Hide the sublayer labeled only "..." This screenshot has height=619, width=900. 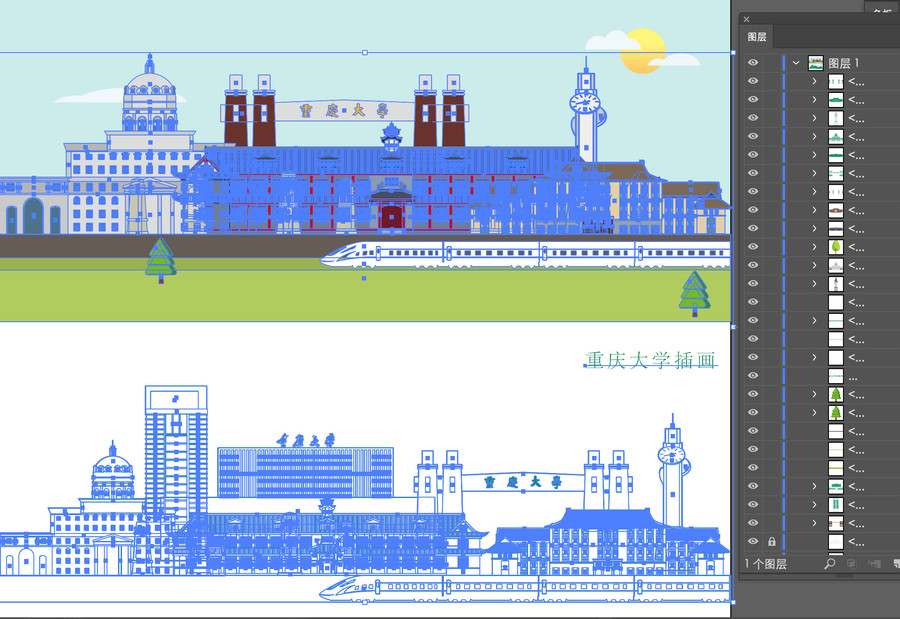(753, 376)
